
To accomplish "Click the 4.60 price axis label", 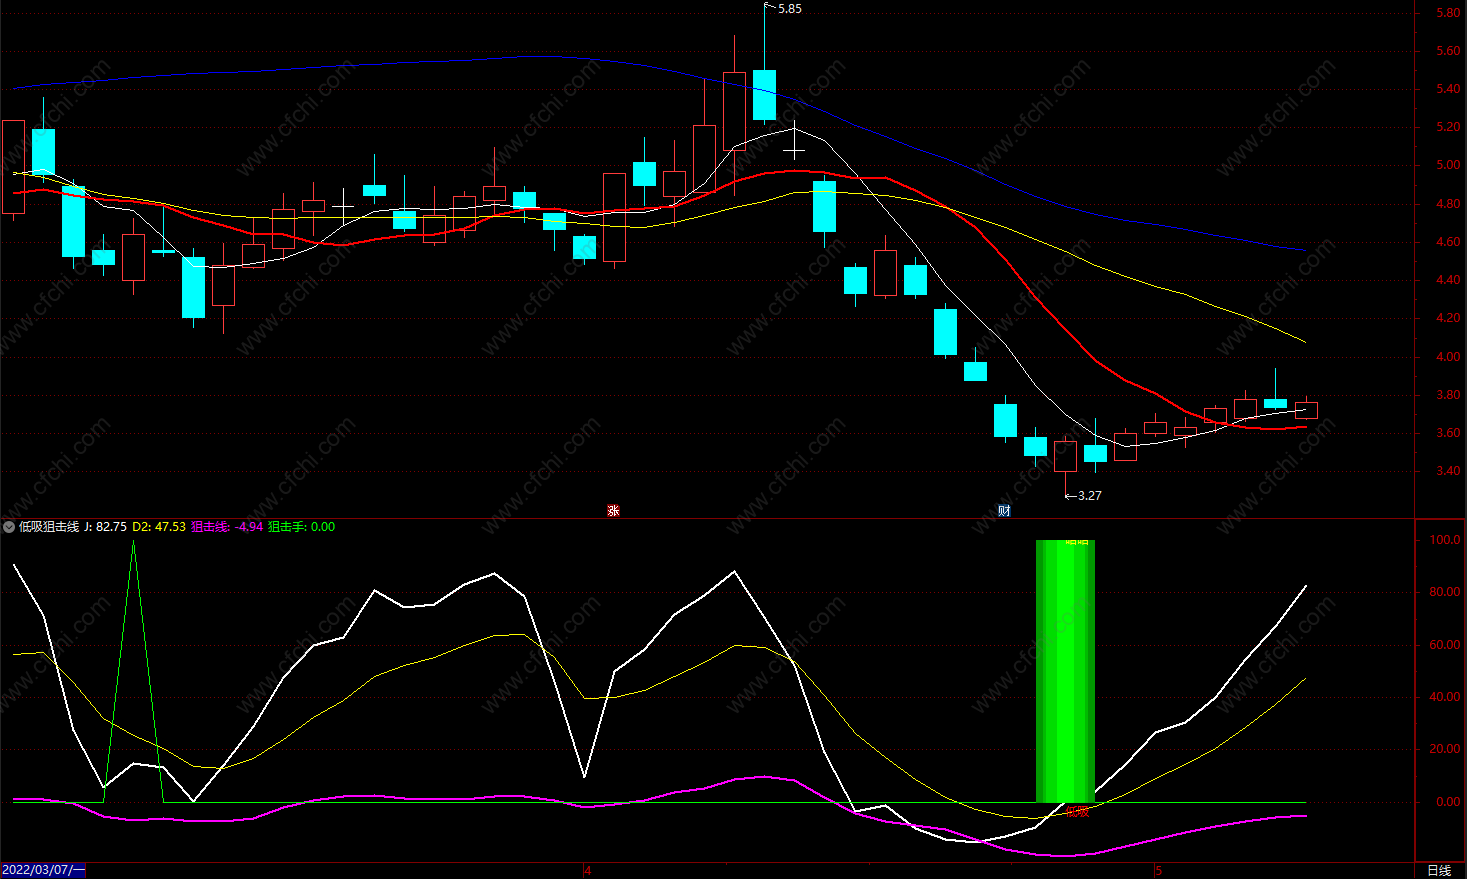I will pyautogui.click(x=1448, y=242).
